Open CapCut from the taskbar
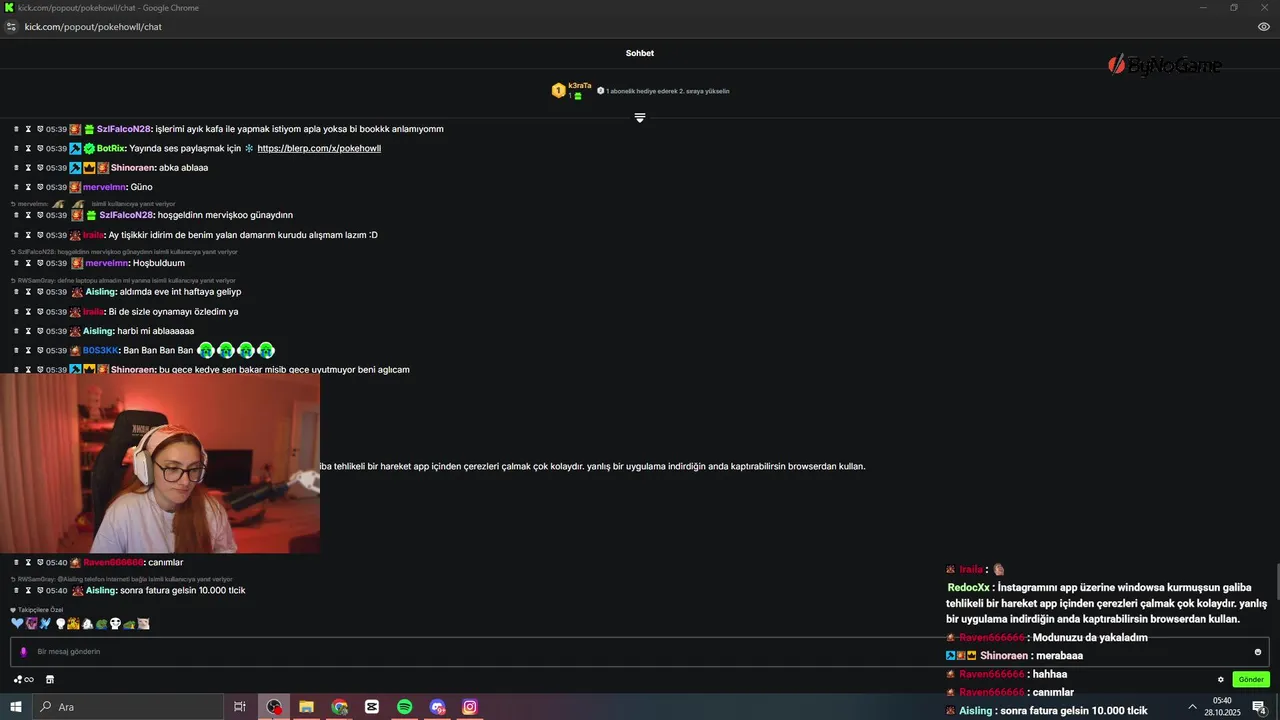Viewport: 1280px width, 720px height. point(372,707)
